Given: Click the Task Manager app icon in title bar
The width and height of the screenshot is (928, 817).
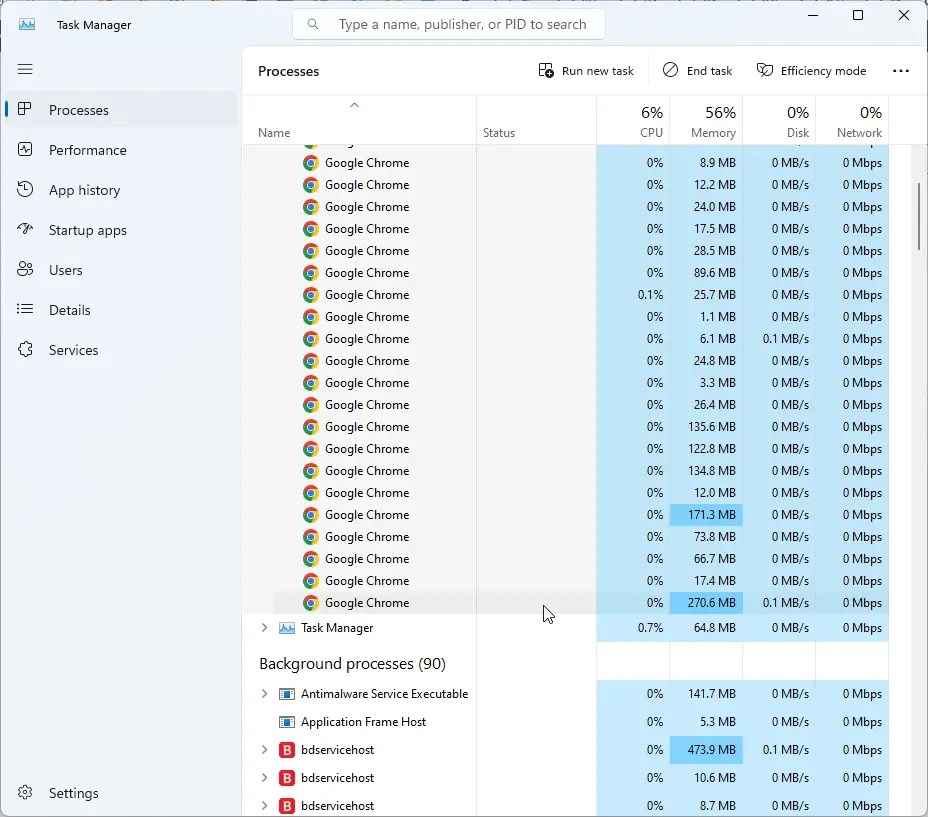Looking at the screenshot, I should point(27,25).
